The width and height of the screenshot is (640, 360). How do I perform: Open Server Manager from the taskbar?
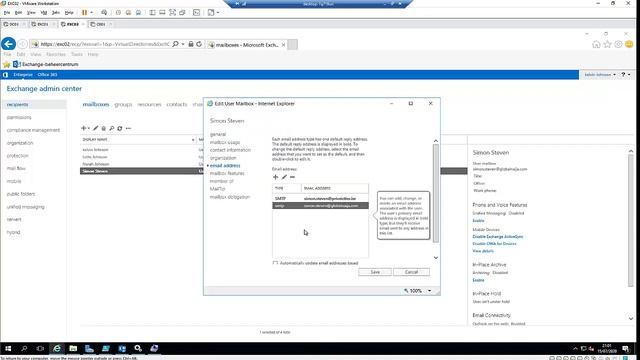click(x=89, y=348)
